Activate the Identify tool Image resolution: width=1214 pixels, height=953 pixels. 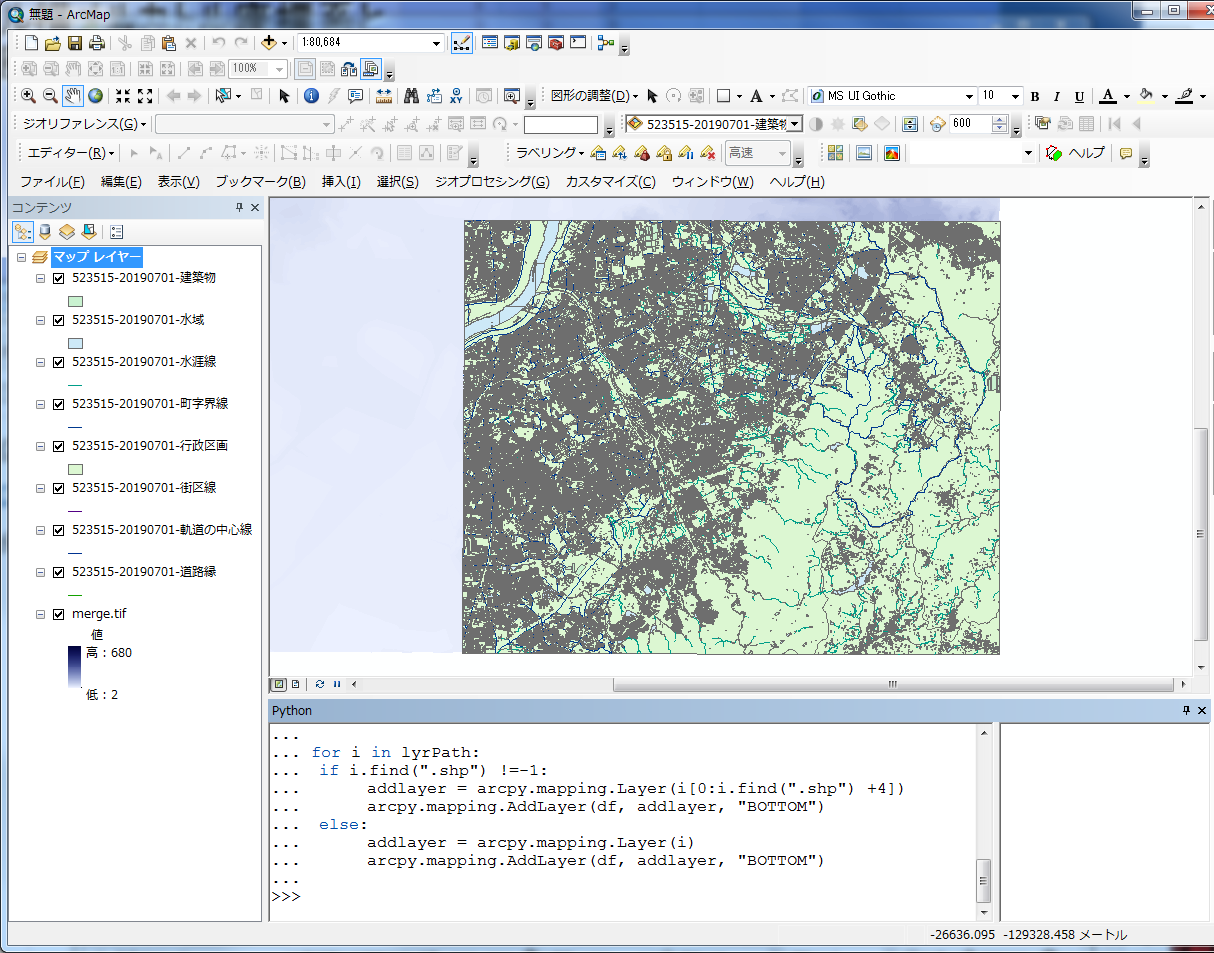click(x=312, y=96)
